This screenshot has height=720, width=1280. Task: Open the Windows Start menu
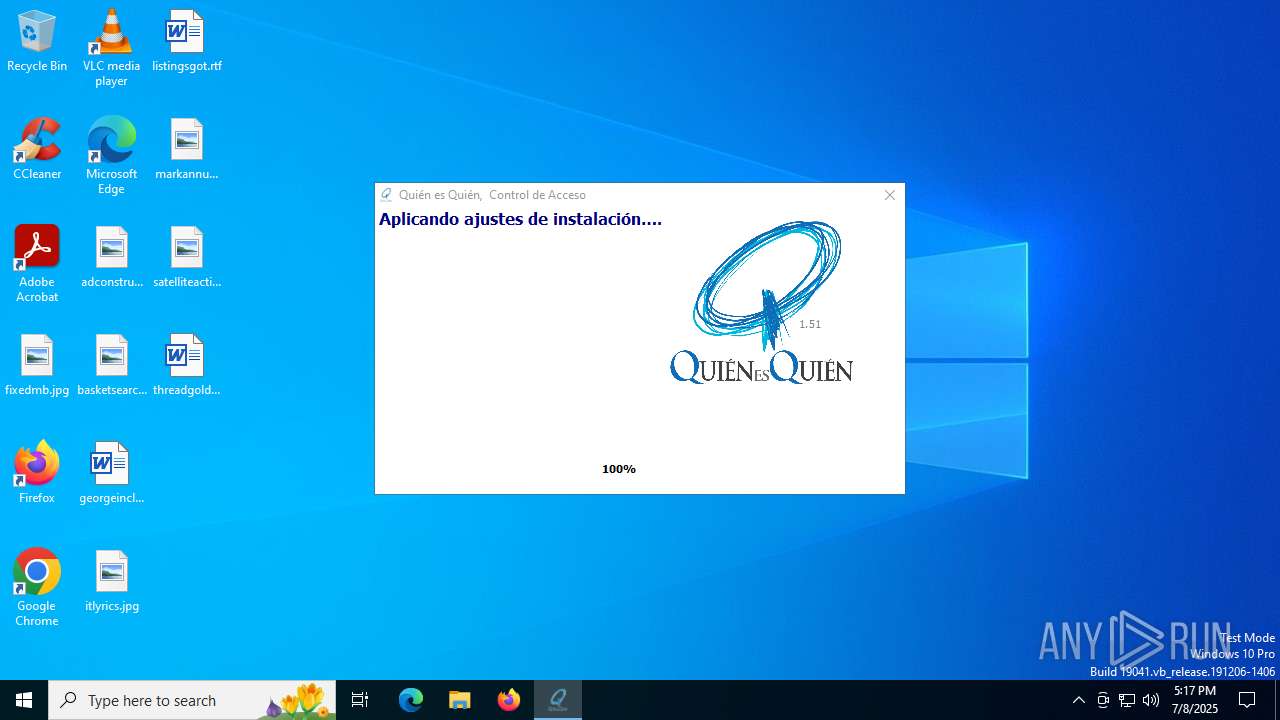[x=24, y=700]
